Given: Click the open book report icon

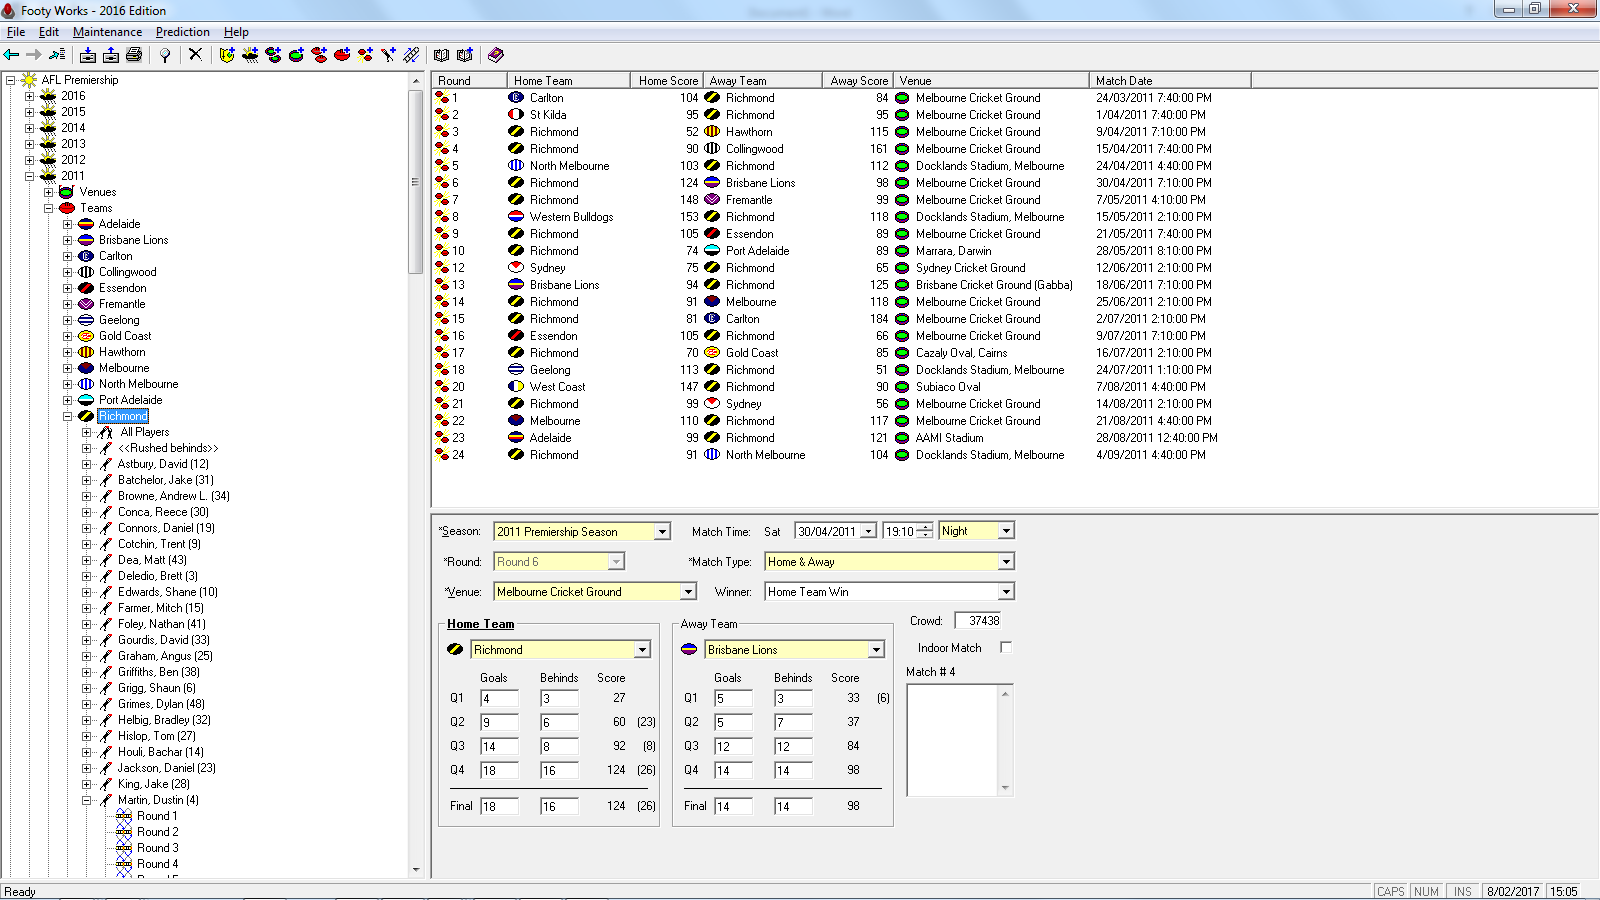Looking at the screenshot, I should tap(441, 55).
